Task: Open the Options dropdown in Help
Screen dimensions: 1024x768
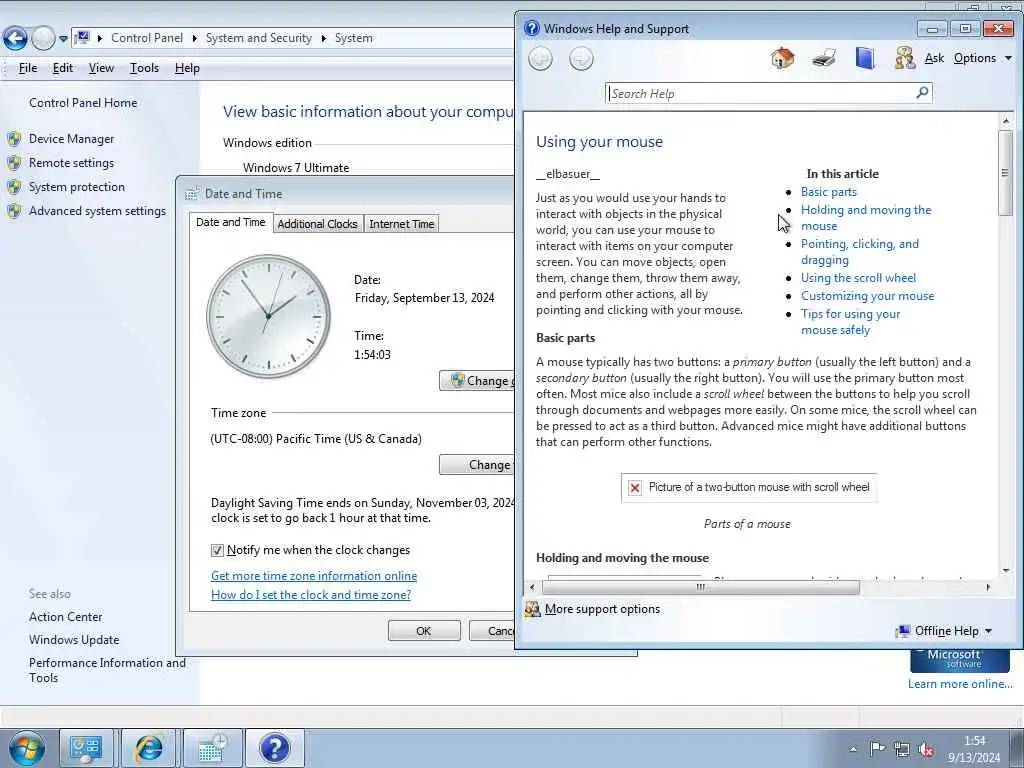Action: (x=982, y=58)
